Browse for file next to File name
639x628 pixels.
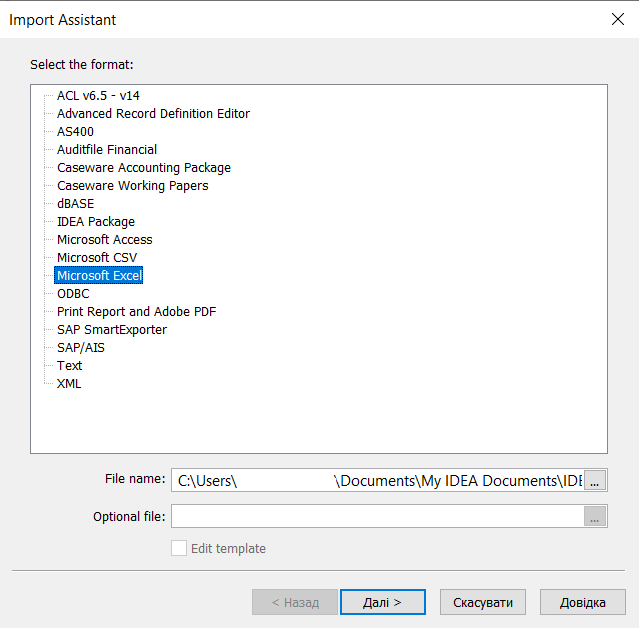tap(595, 480)
